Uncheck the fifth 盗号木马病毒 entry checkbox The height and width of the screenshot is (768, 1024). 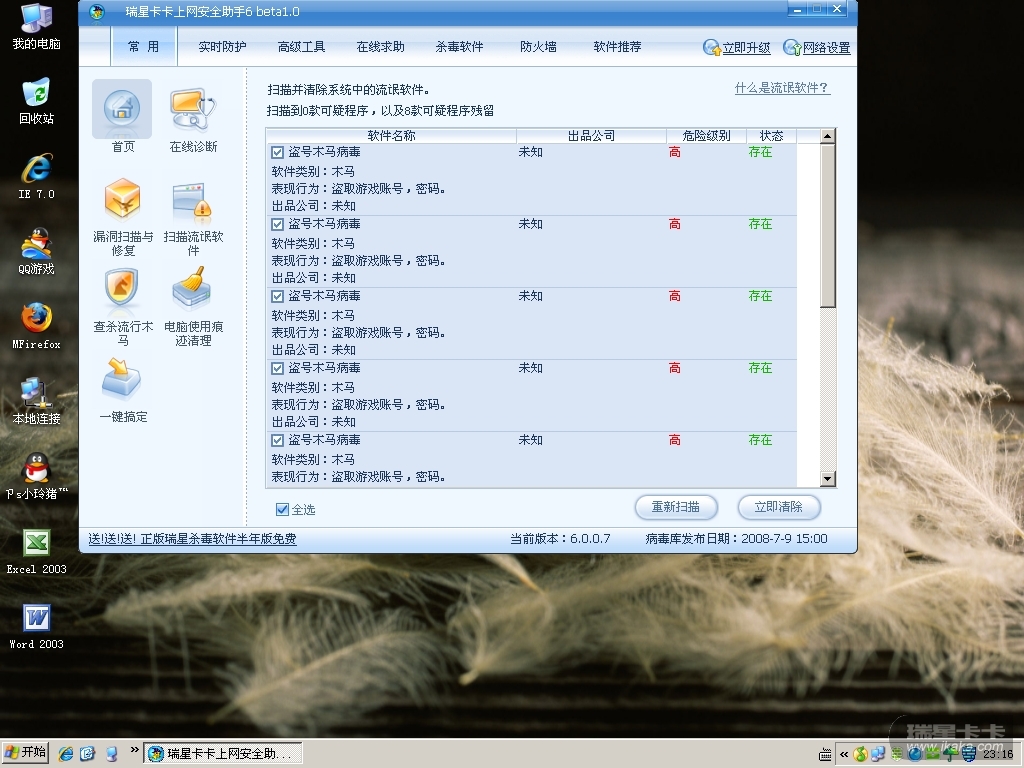tap(278, 440)
